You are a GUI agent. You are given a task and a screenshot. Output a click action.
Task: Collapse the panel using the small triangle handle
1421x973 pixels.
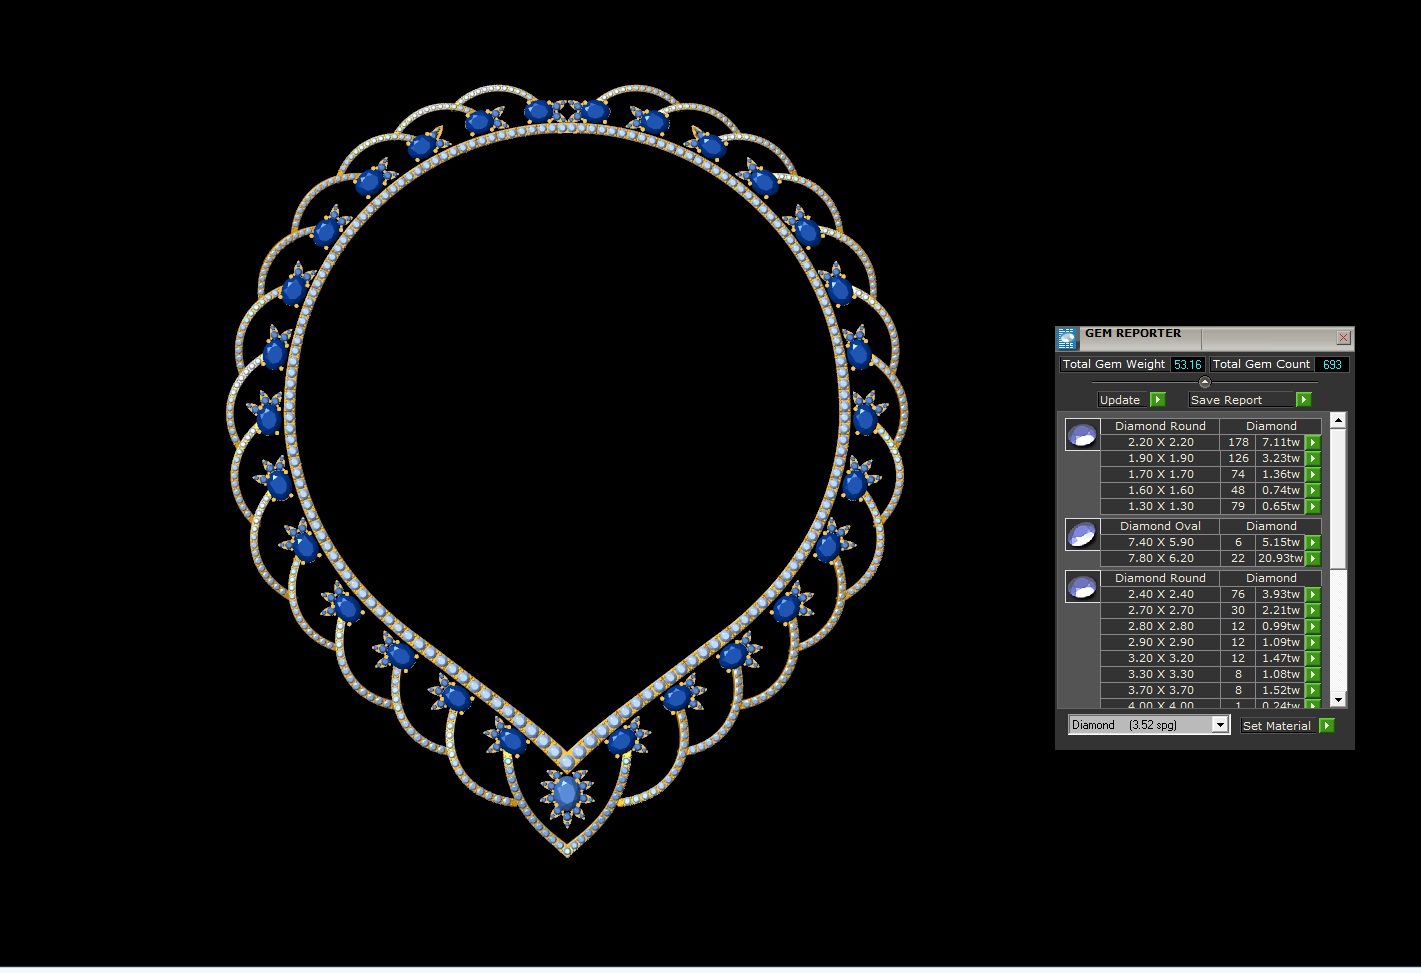pyautogui.click(x=1204, y=382)
